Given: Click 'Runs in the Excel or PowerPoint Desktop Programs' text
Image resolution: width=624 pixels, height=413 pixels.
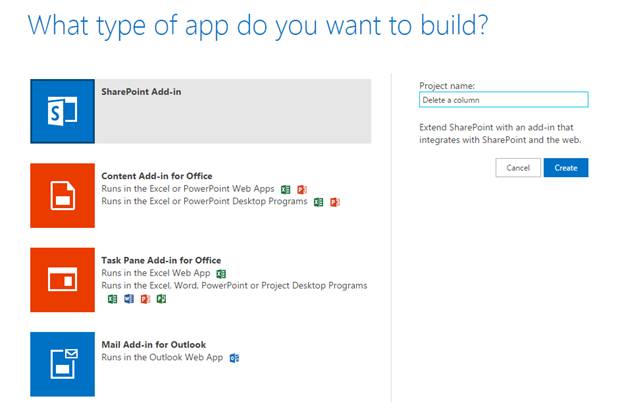Looking at the screenshot, I should coord(204,201).
